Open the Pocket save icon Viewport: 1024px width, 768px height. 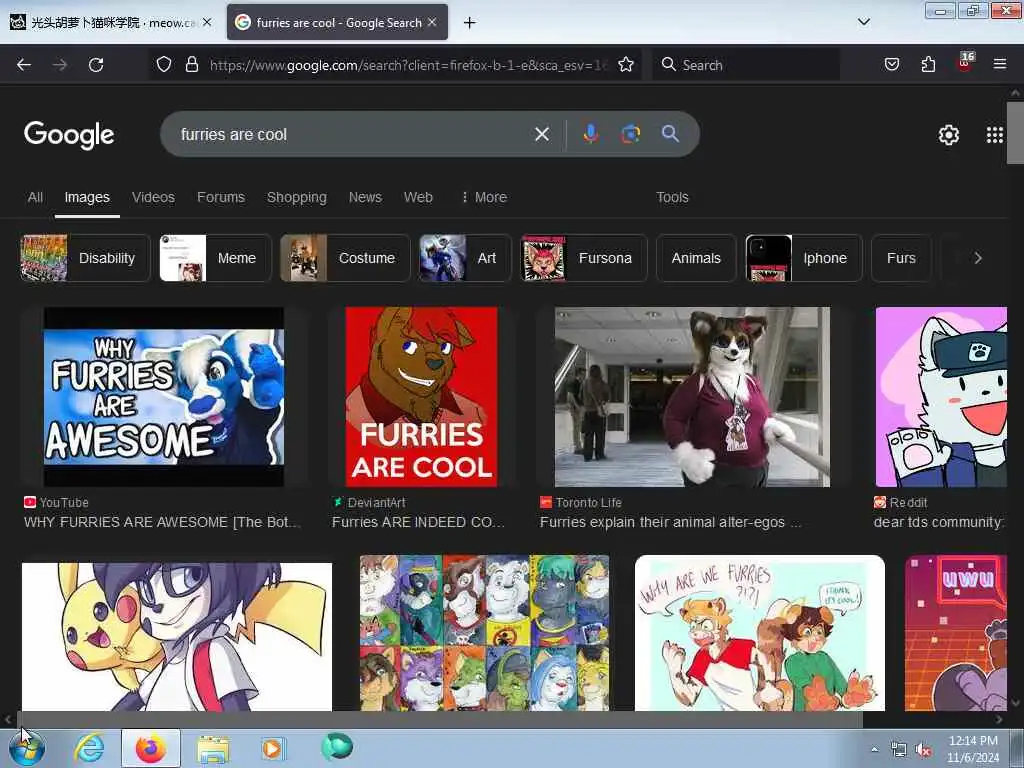pyautogui.click(x=892, y=65)
